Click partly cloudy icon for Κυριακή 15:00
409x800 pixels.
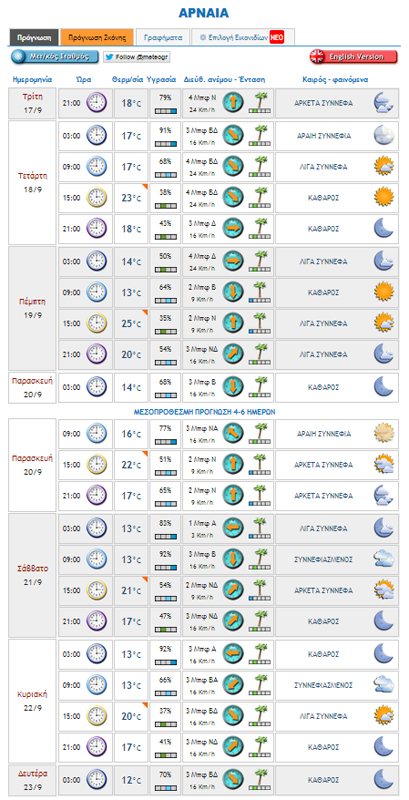384,715
